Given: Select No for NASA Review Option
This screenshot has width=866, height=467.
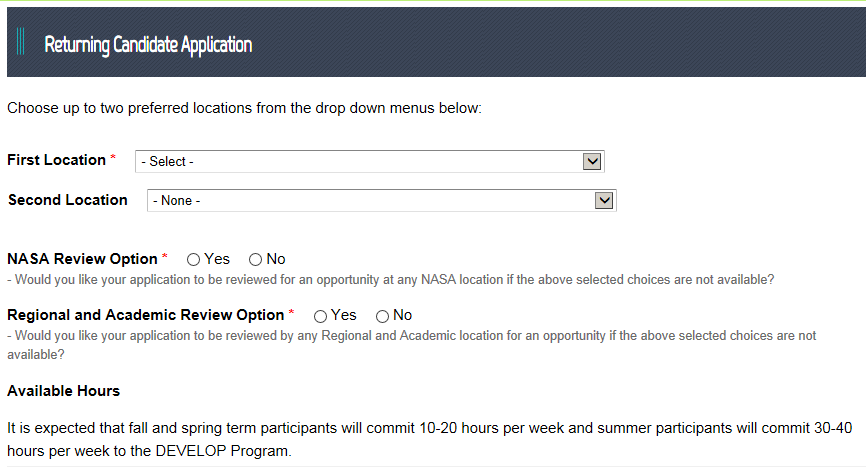Looking at the screenshot, I should [256, 260].
